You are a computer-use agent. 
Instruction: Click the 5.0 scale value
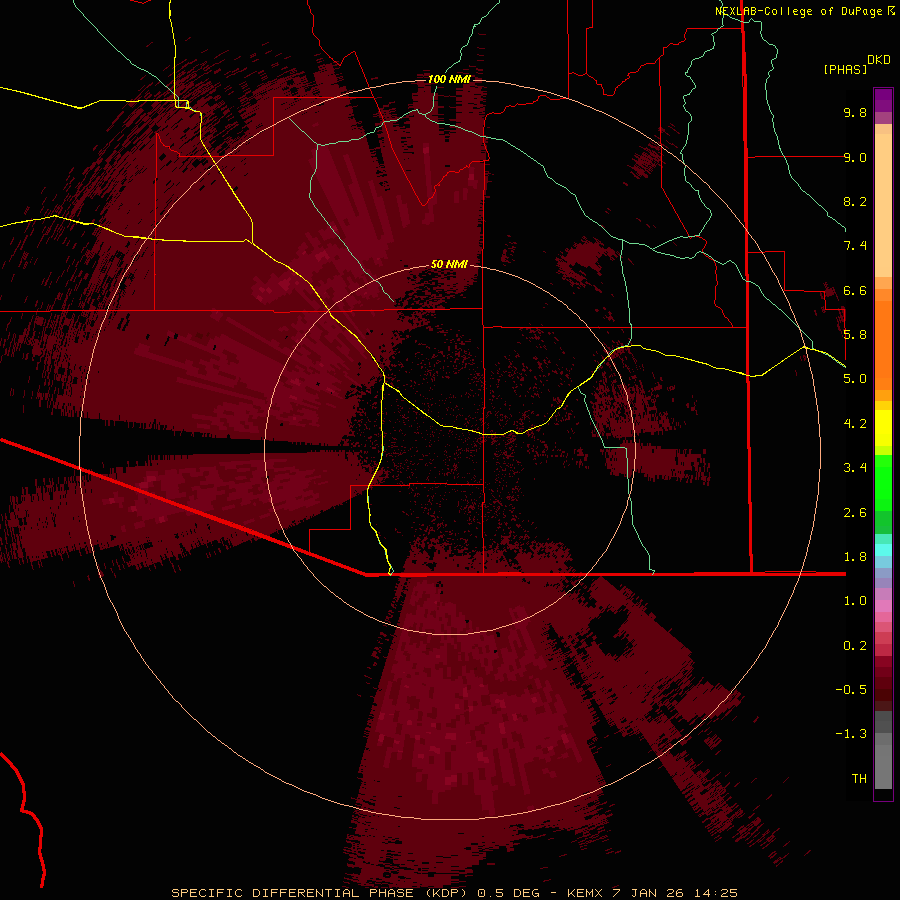coord(855,379)
